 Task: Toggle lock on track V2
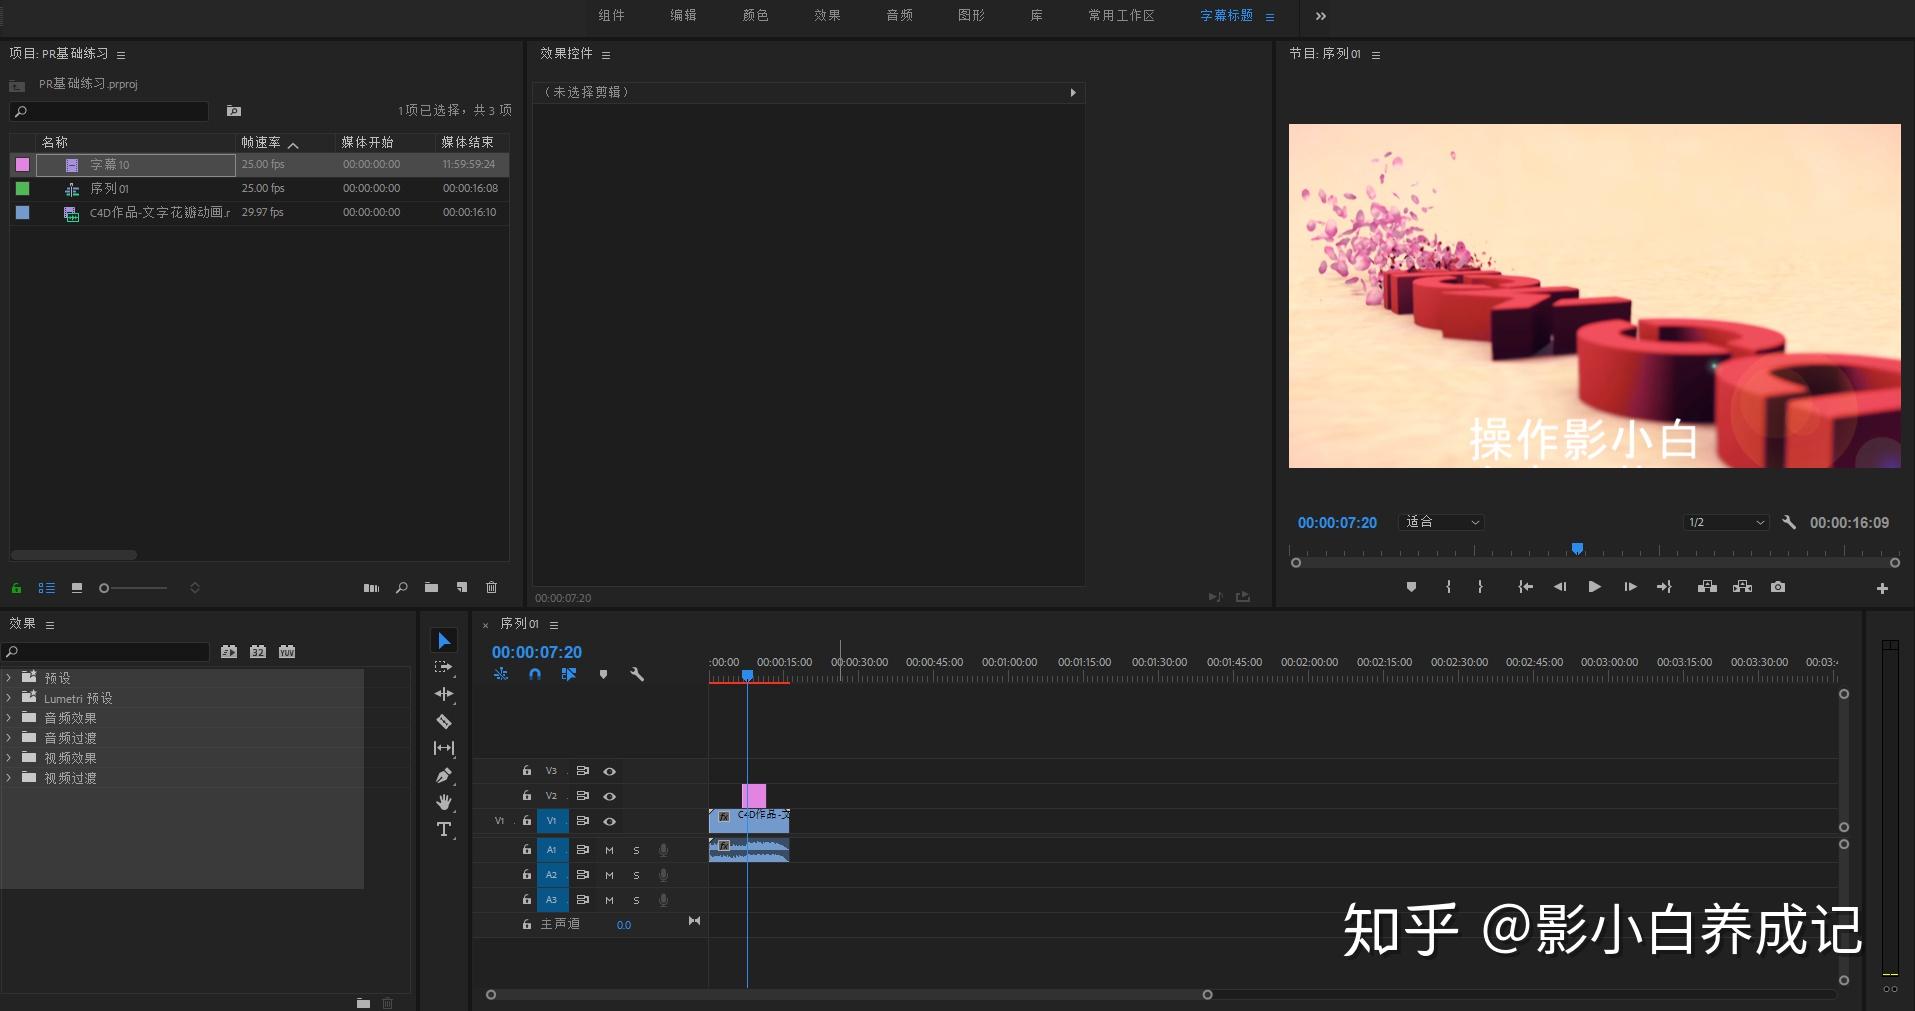click(x=526, y=796)
